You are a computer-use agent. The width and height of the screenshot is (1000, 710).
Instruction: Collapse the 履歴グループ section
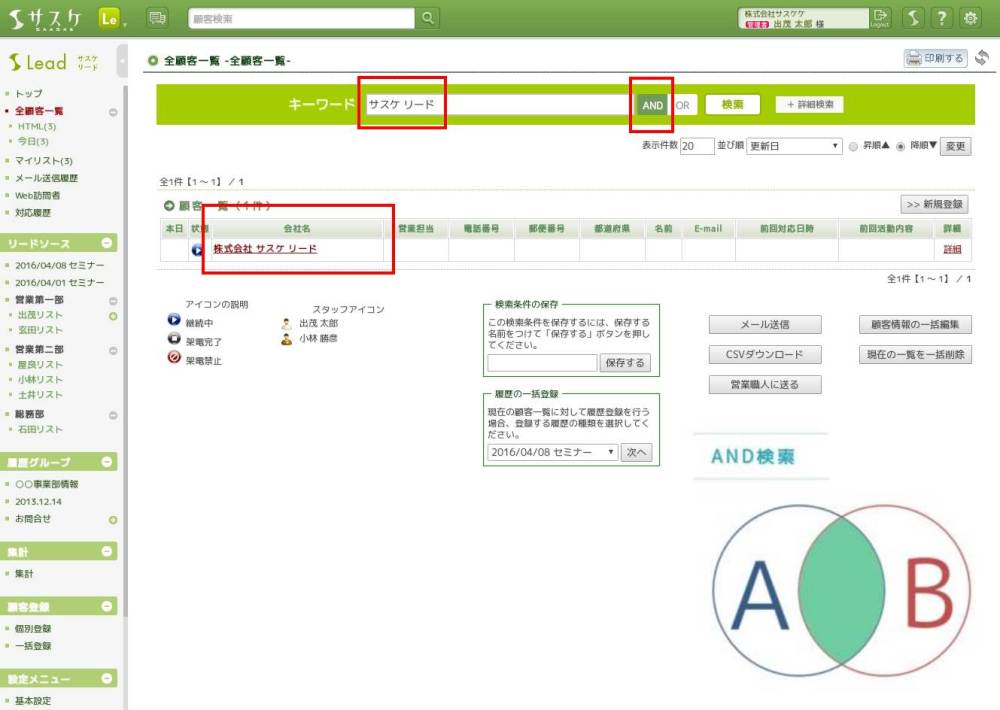(107, 461)
